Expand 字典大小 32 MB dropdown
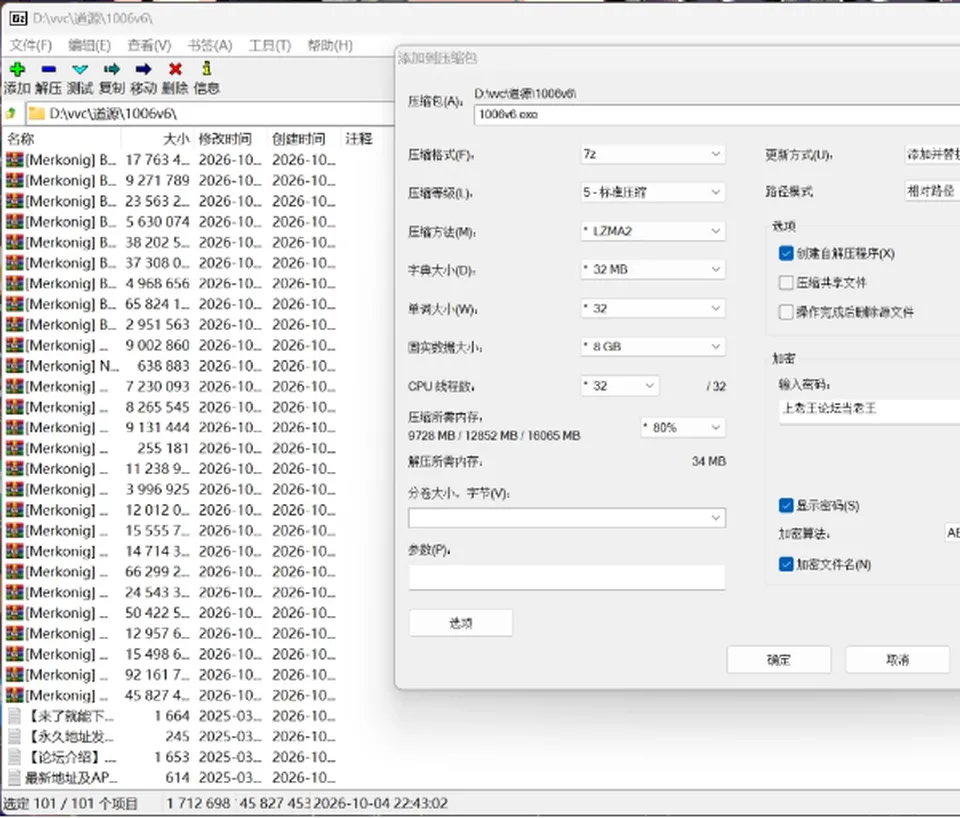 click(x=653, y=269)
